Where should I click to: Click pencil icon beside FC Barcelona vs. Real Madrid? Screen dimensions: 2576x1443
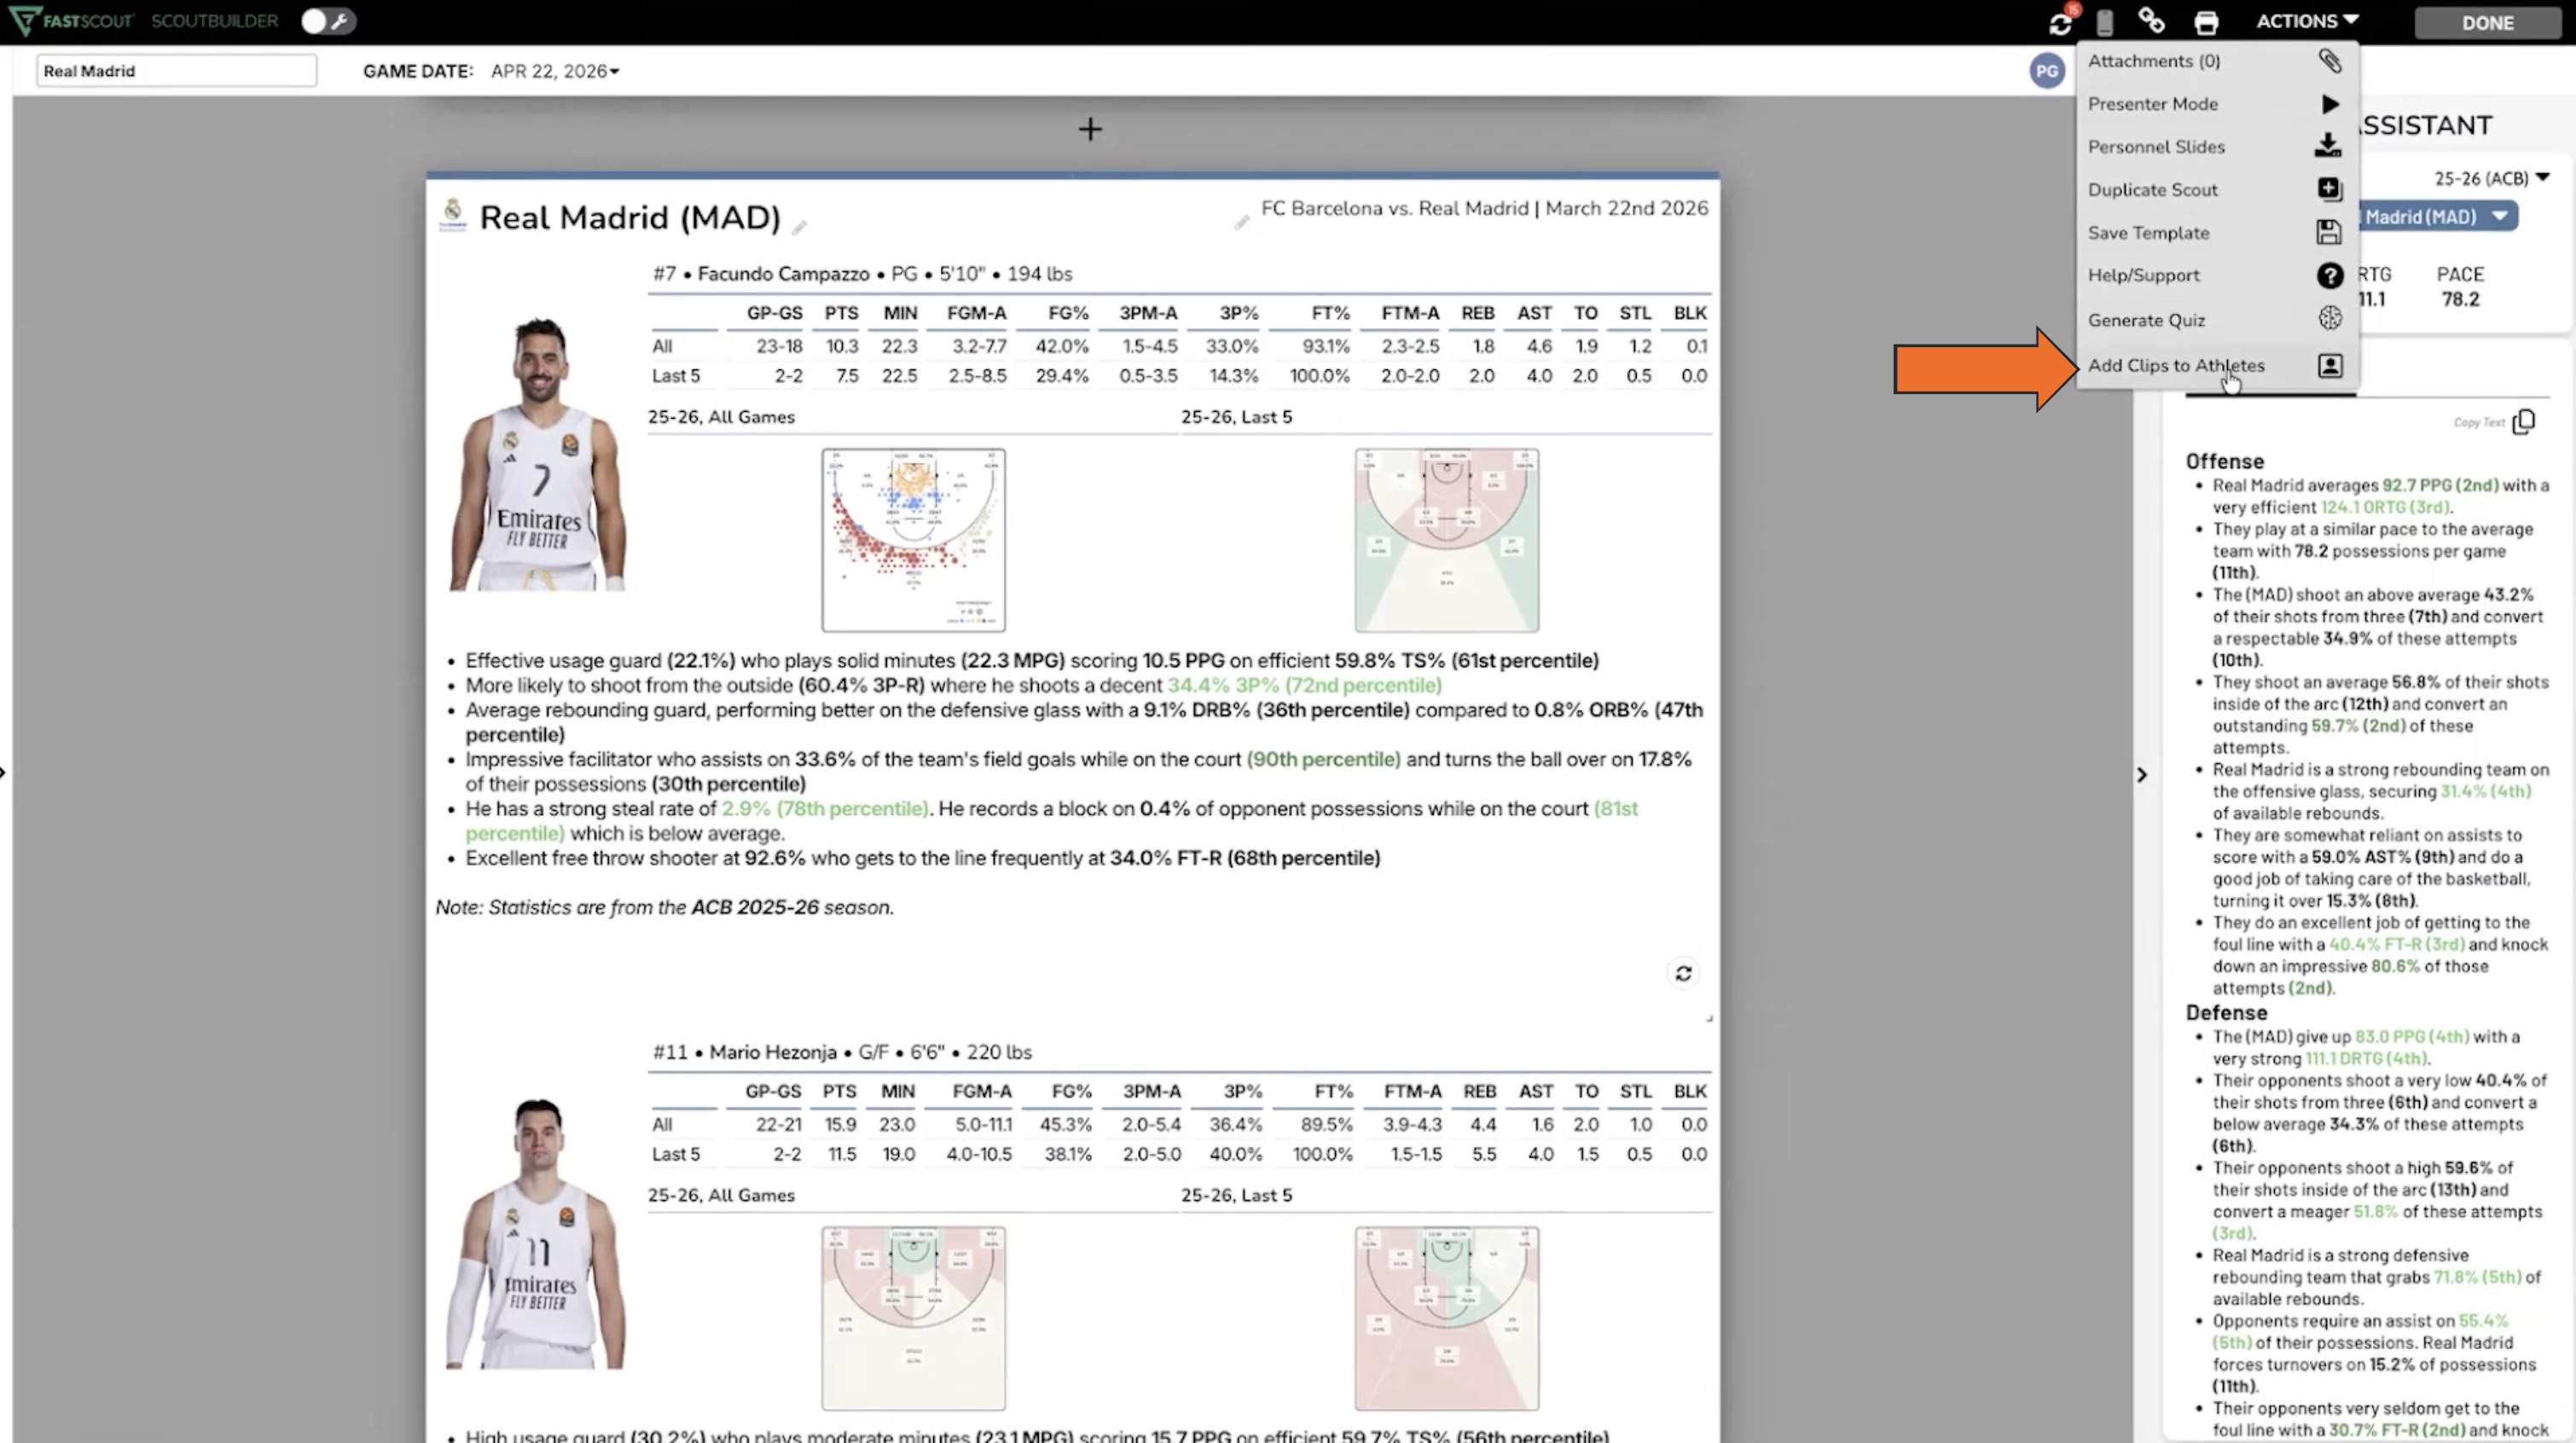click(1242, 222)
